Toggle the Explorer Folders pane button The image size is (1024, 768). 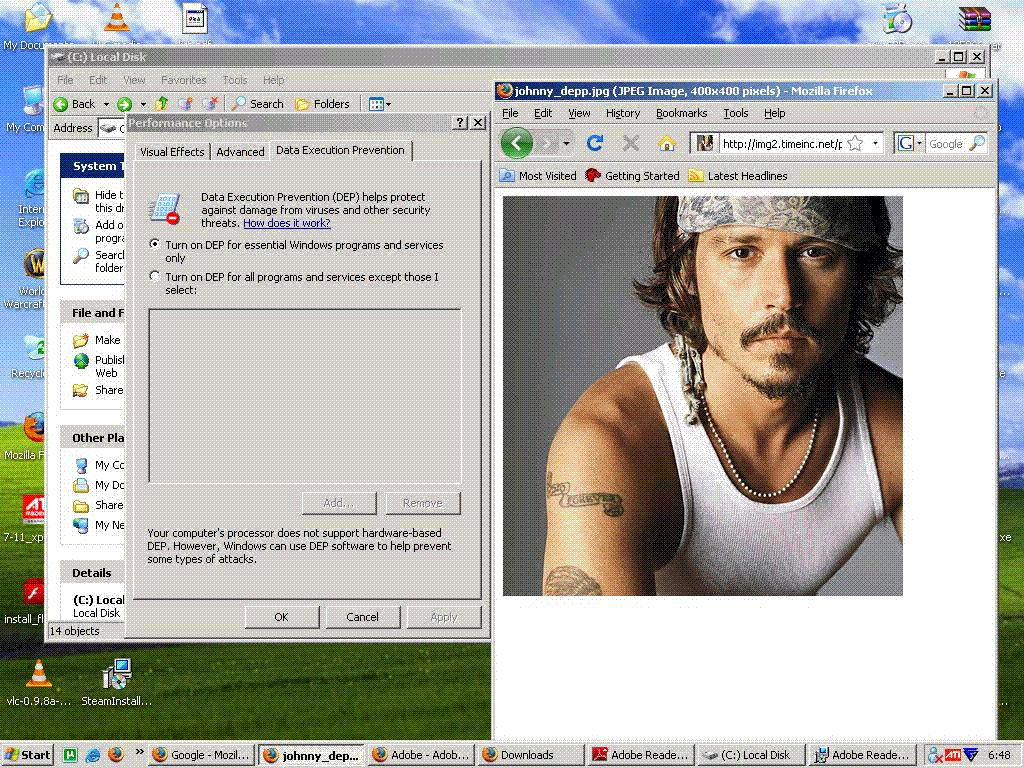click(x=322, y=104)
